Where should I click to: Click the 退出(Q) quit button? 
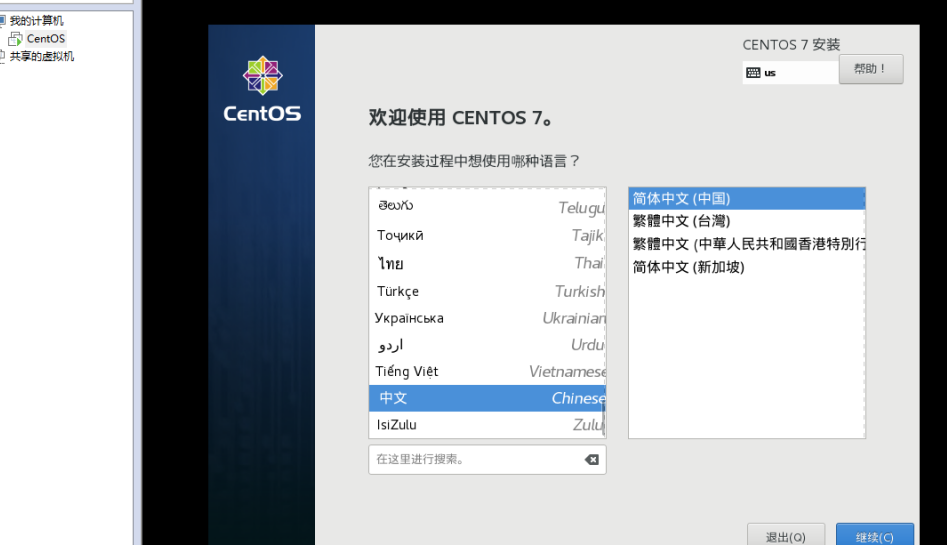pos(786,536)
